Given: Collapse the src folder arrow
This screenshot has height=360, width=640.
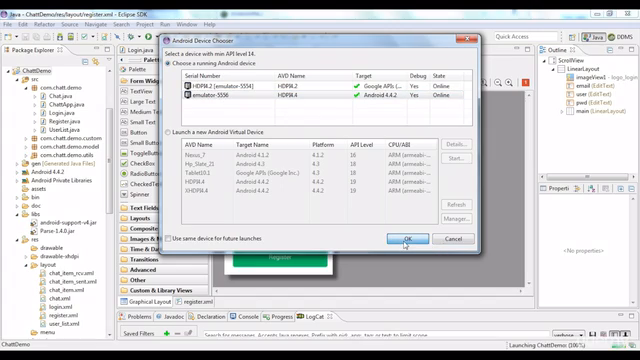Looking at the screenshot, I should [17, 80].
